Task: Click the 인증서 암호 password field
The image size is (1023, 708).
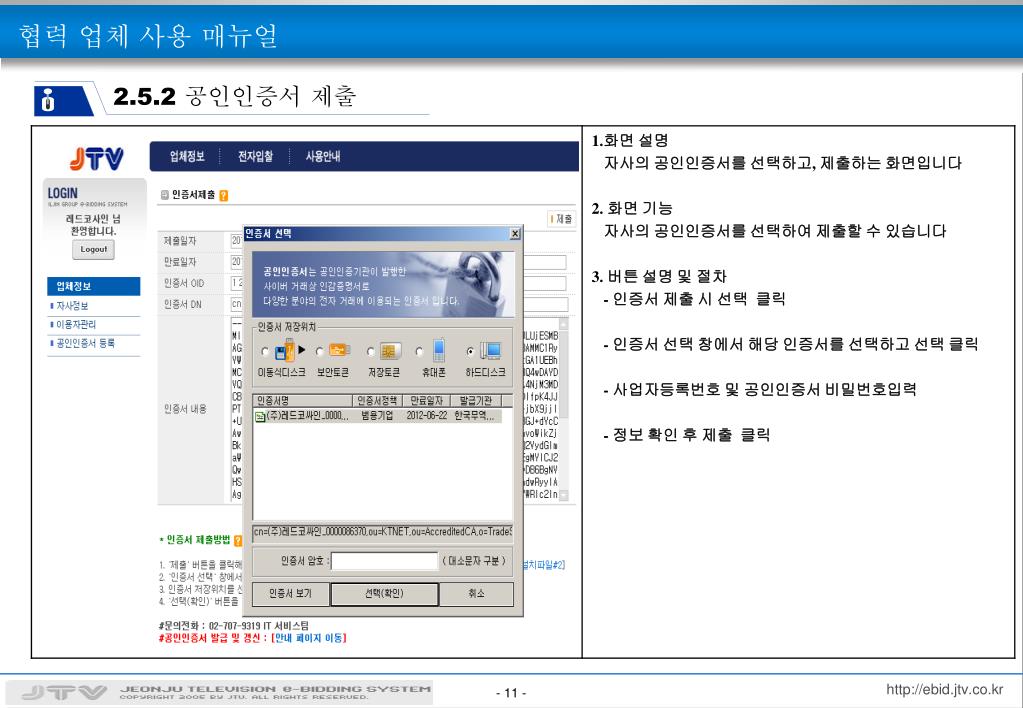Action: [385, 561]
